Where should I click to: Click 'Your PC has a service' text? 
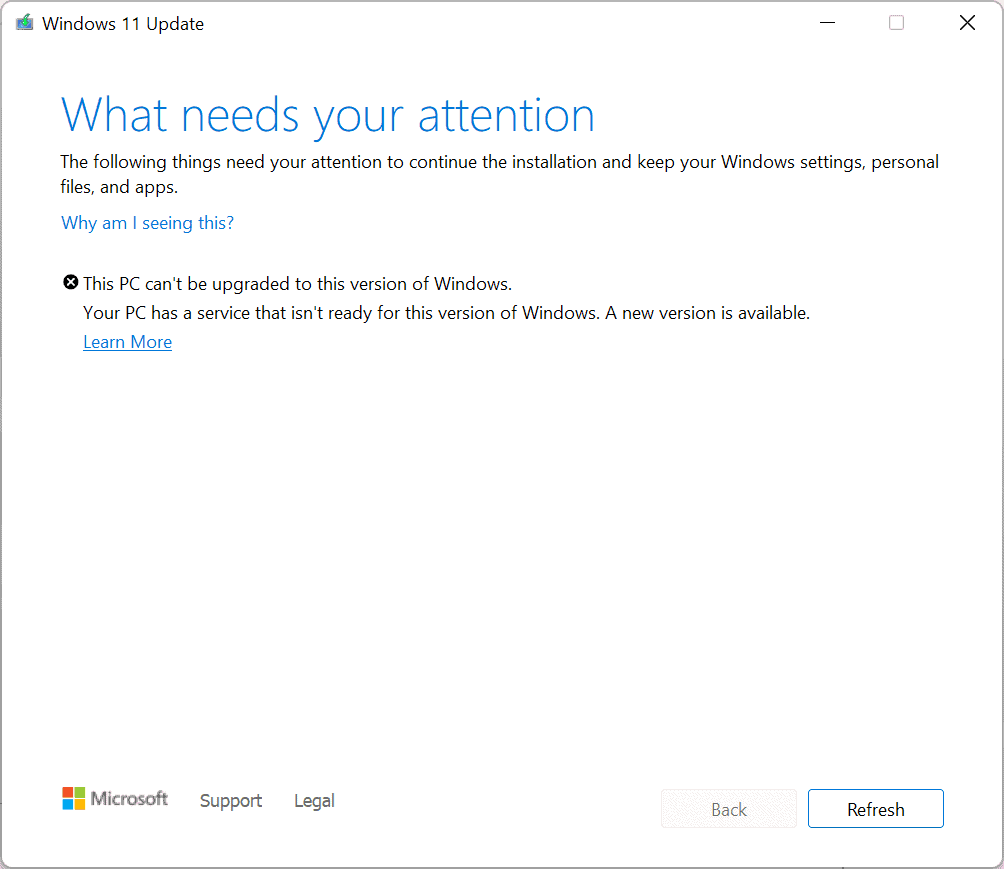coord(446,313)
